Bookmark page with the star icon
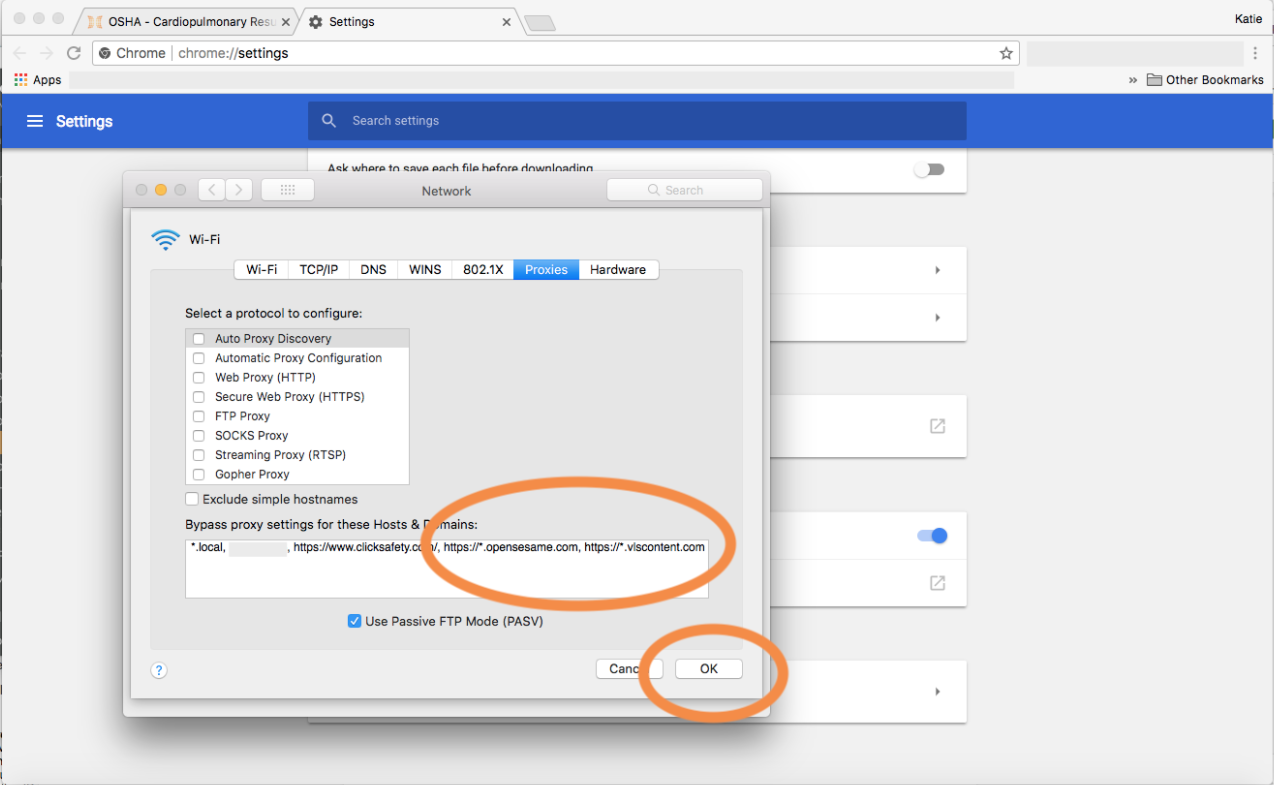 [1006, 53]
